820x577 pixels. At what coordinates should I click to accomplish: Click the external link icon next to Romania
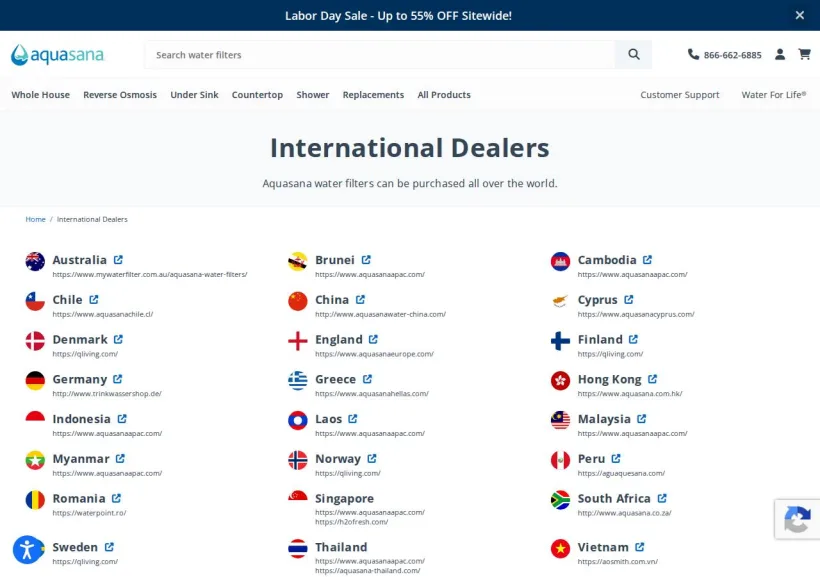[x=116, y=498]
